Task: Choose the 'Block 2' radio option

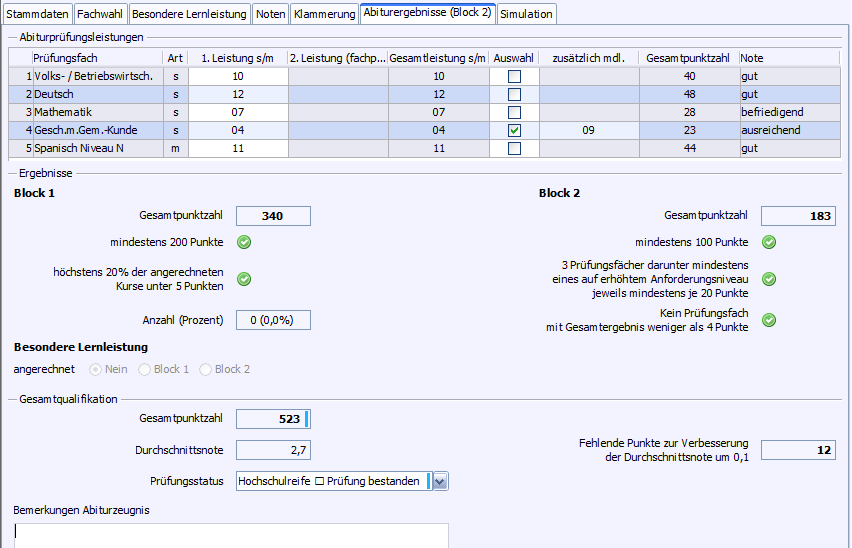Action: (207, 369)
